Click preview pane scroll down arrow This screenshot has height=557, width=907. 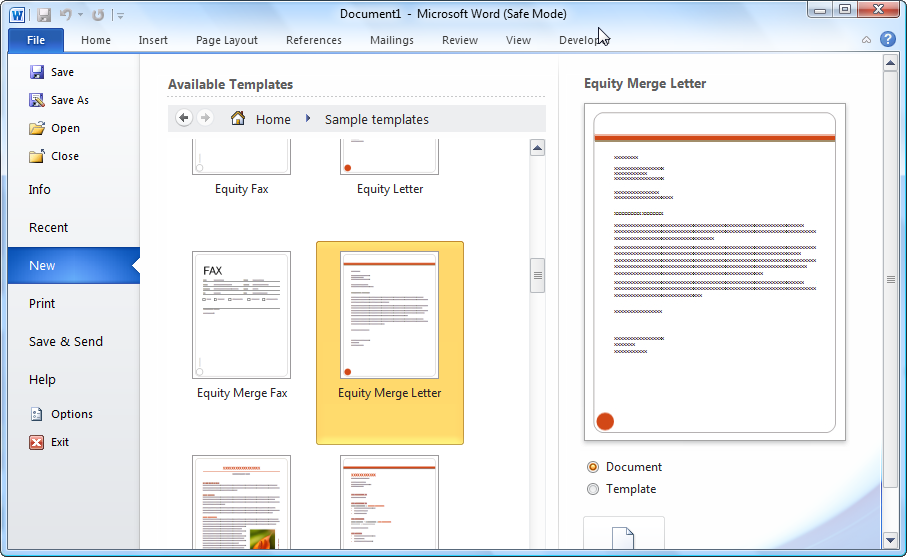tap(890, 541)
